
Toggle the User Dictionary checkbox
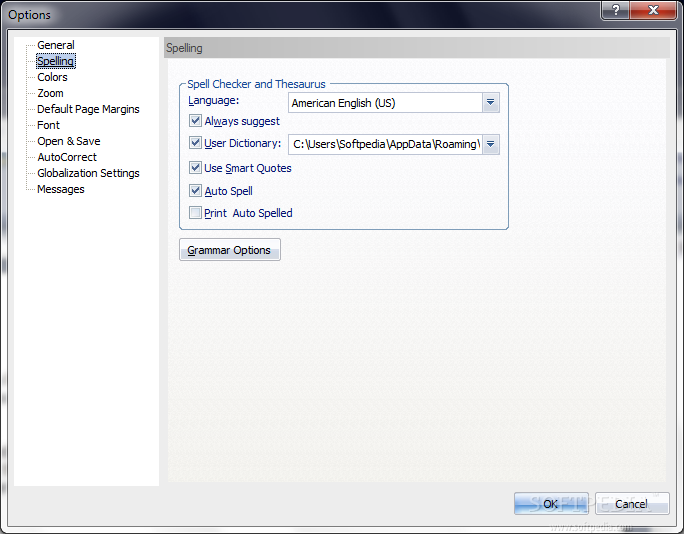tap(195, 143)
